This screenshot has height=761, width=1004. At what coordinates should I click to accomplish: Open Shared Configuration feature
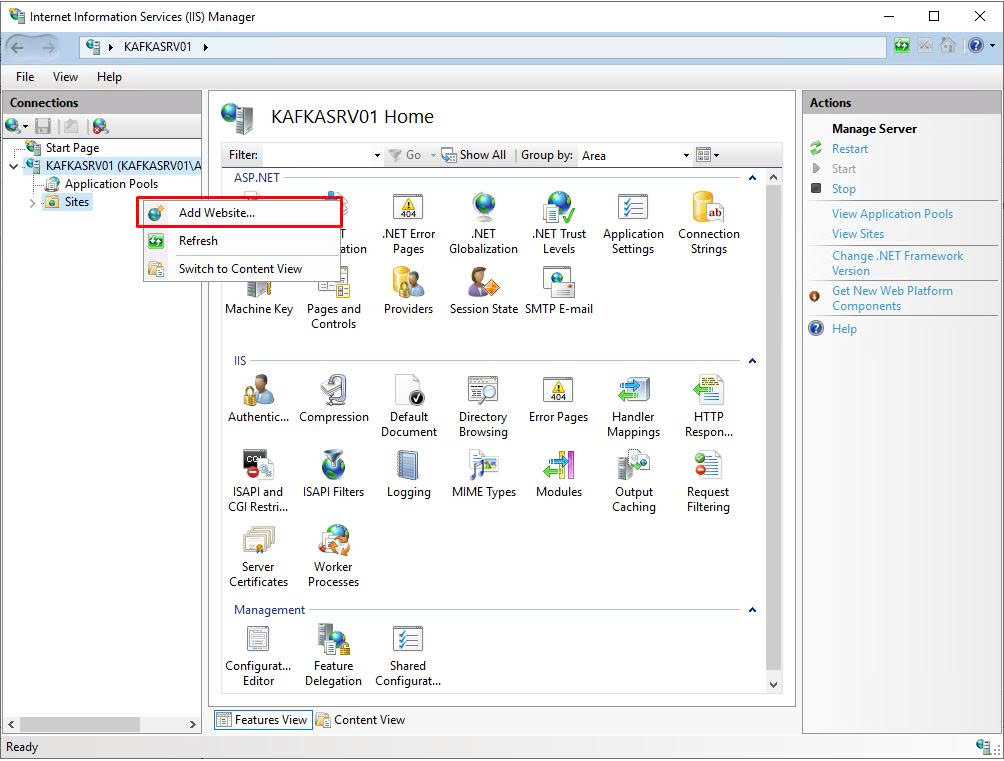pos(408,656)
